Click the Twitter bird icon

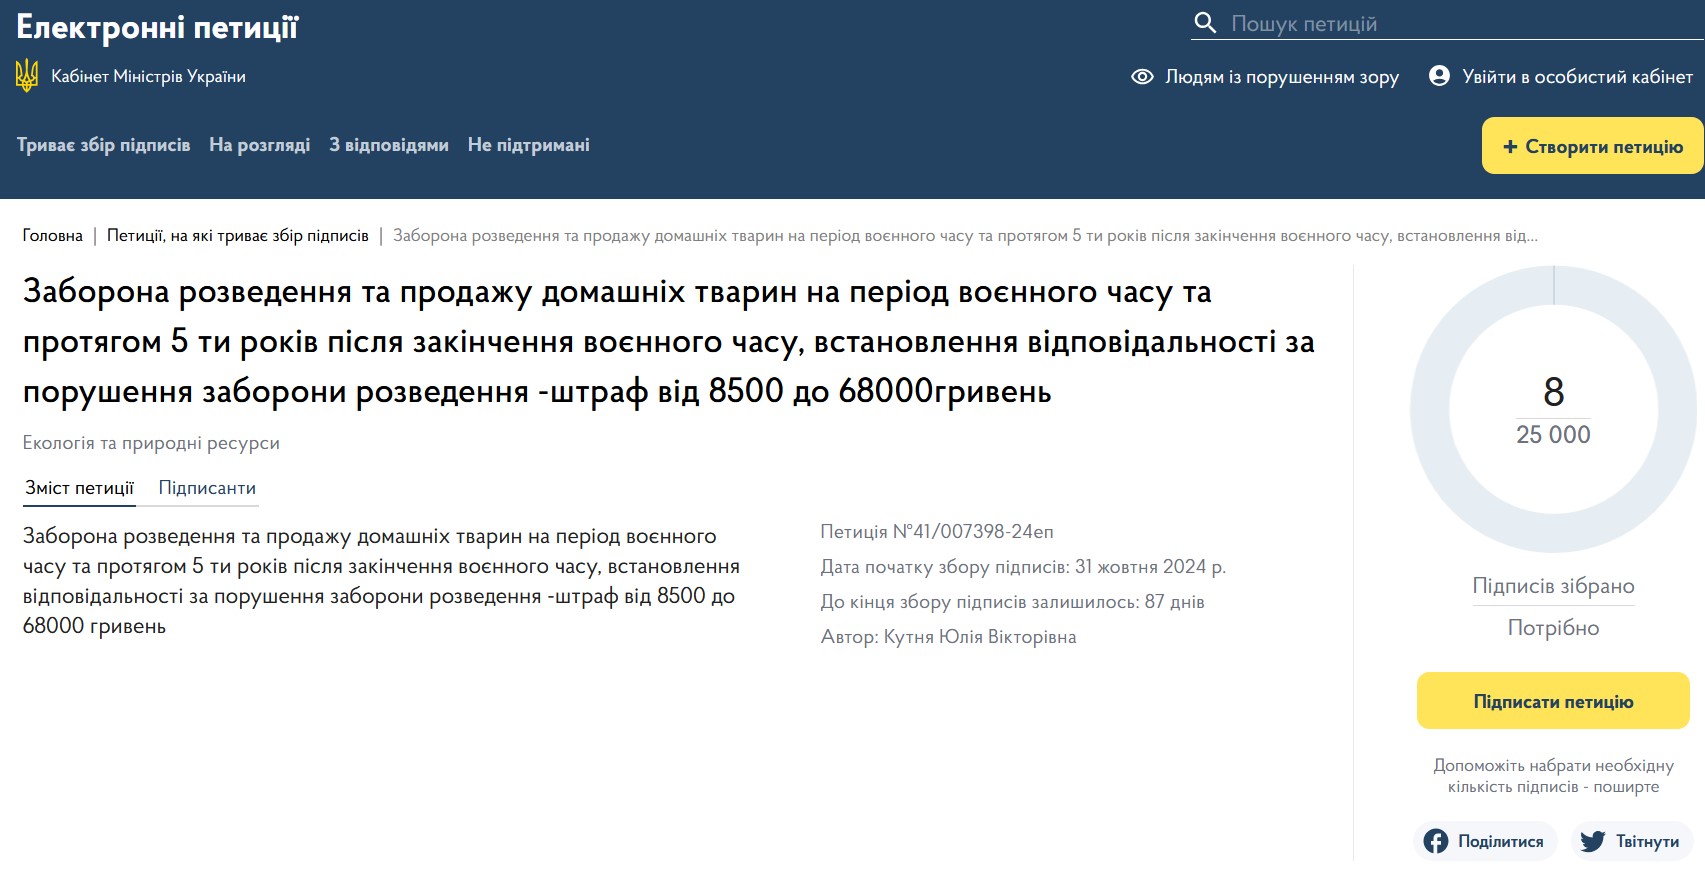point(1592,841)
